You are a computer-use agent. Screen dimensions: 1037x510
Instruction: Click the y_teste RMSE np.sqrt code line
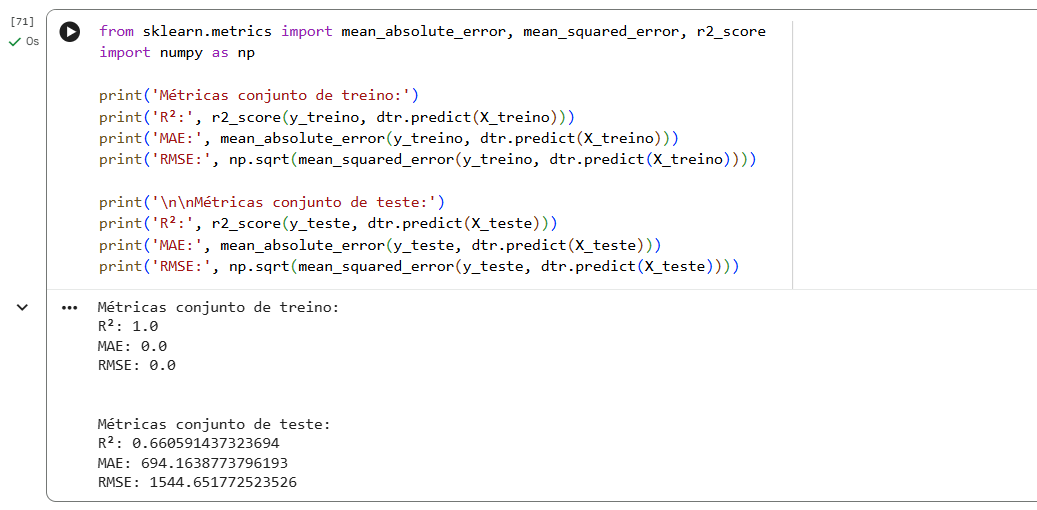pos(418,266)
